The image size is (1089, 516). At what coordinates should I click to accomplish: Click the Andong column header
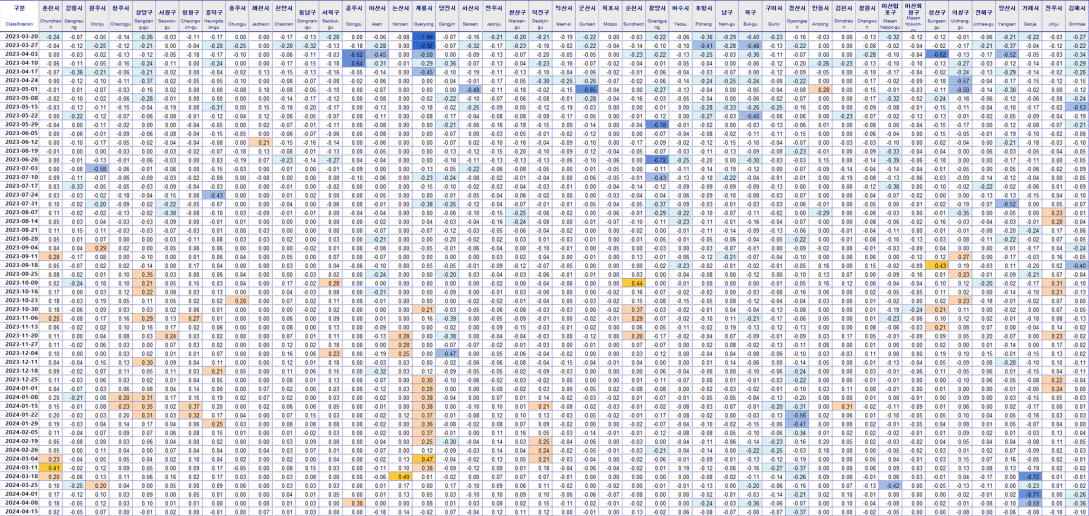pos(822,17)
